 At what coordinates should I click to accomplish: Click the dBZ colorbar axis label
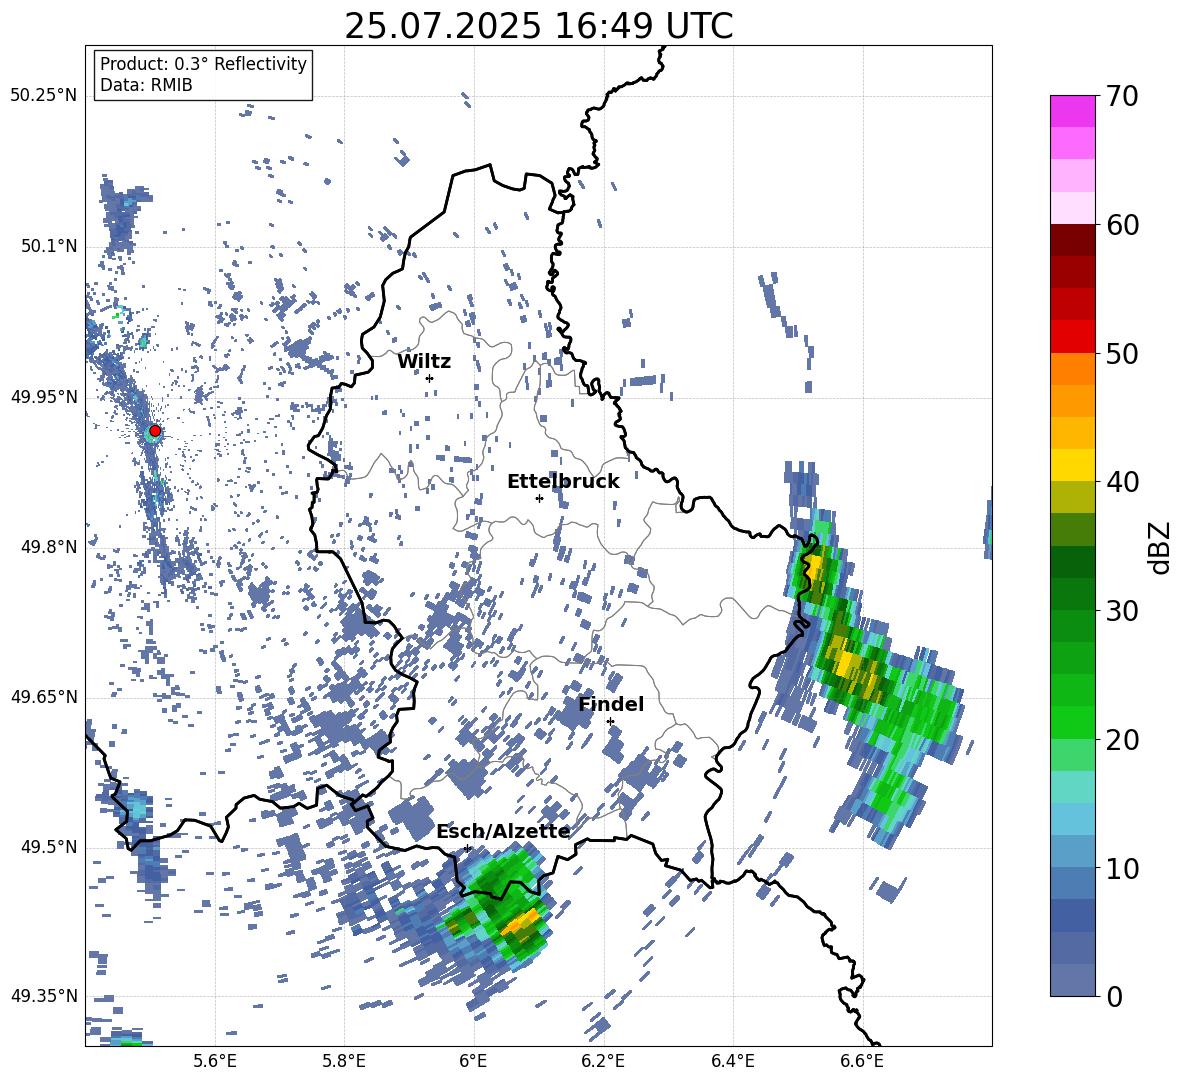pyautogui.click(x=1161, y=548)
